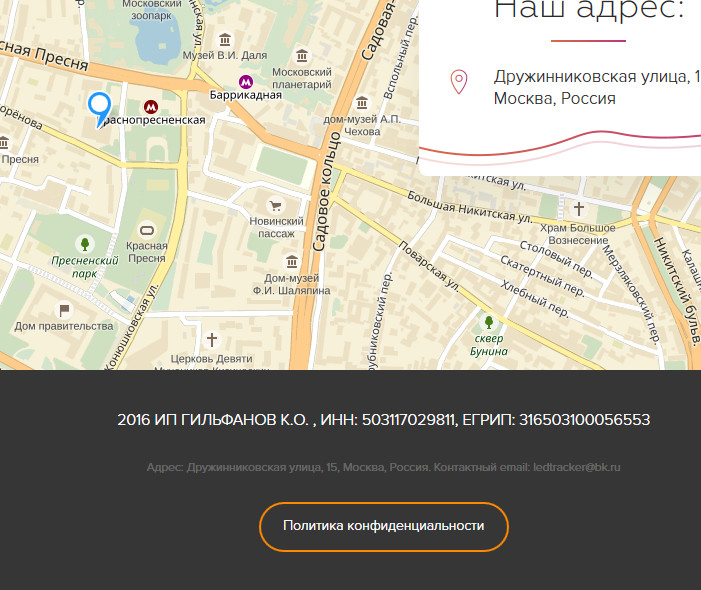The width and height of the screenshot is (701, 590).
Task: Click the blue location pin marker
Action: [99, 109]
